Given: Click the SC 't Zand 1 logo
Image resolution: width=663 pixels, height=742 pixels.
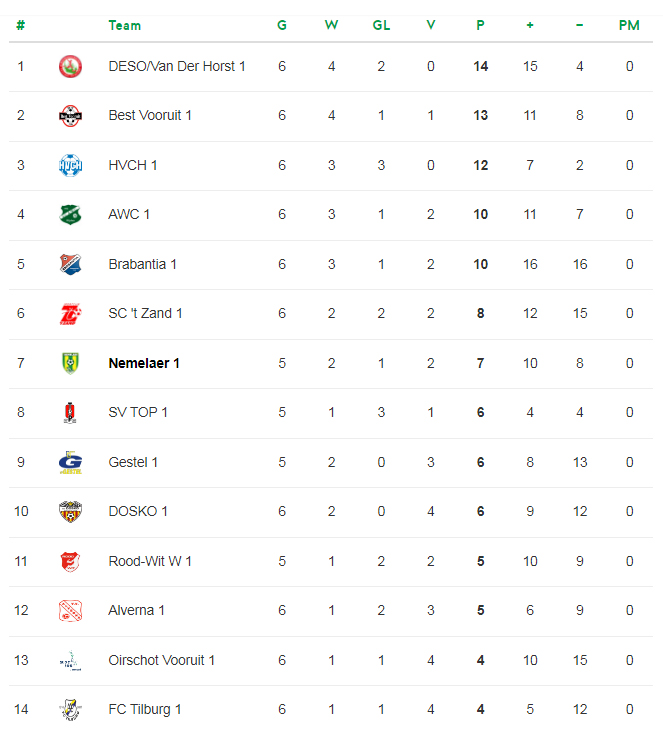Looking at the screenshot, I should [70, 314].
